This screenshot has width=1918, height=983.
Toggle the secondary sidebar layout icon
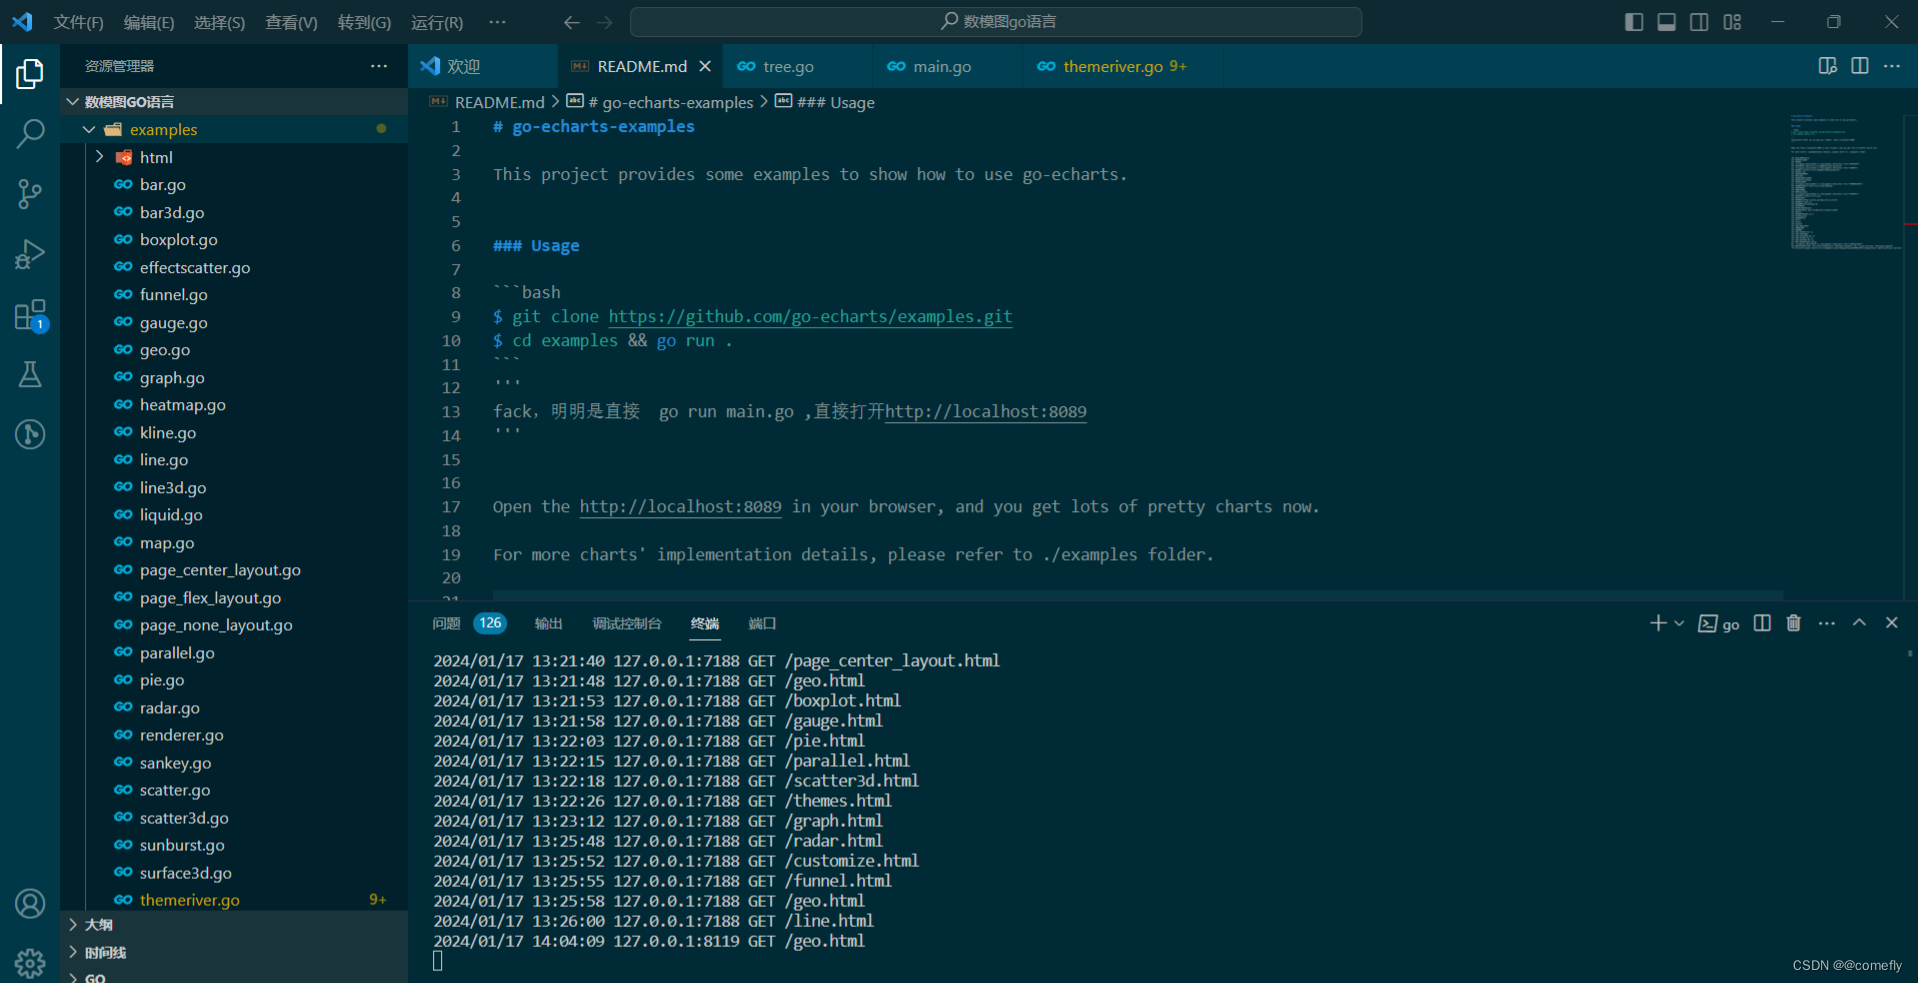(1699, 22)
